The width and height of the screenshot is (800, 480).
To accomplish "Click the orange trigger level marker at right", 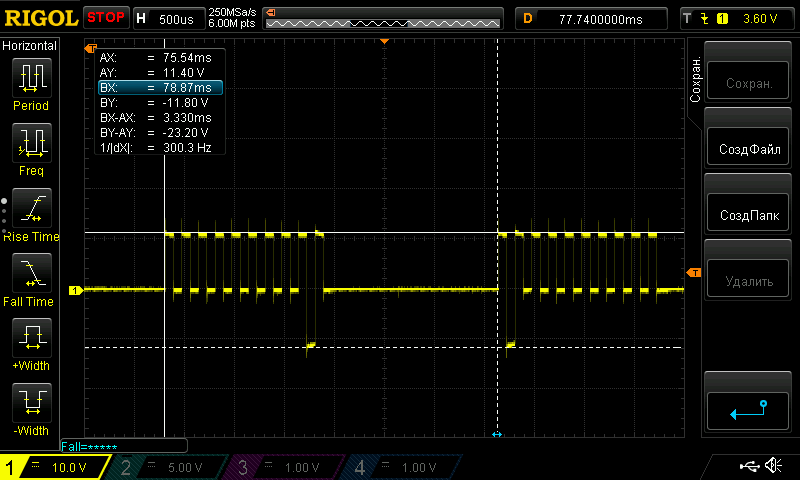I will click(694, 273).
